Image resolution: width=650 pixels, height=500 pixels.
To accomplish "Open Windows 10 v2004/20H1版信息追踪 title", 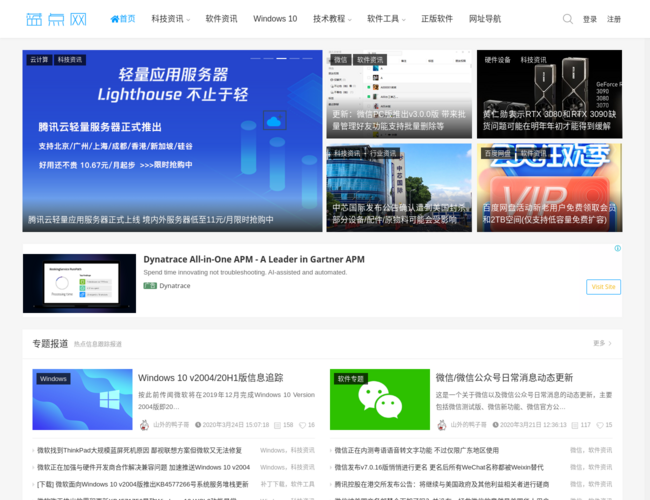I will tap(211, 378).
